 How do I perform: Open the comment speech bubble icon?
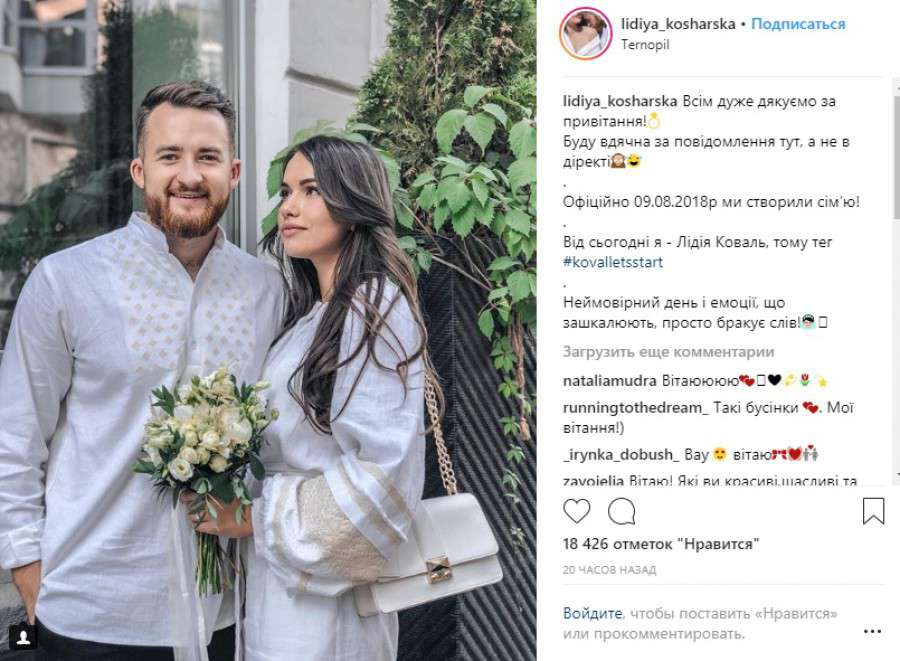(622, 511)
